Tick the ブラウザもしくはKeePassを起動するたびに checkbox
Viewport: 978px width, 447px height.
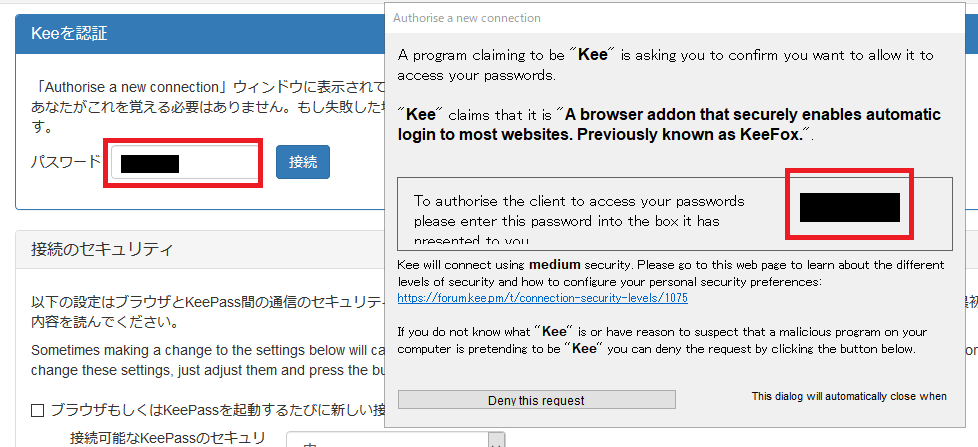pyautogui.click(x=38, y=410)
